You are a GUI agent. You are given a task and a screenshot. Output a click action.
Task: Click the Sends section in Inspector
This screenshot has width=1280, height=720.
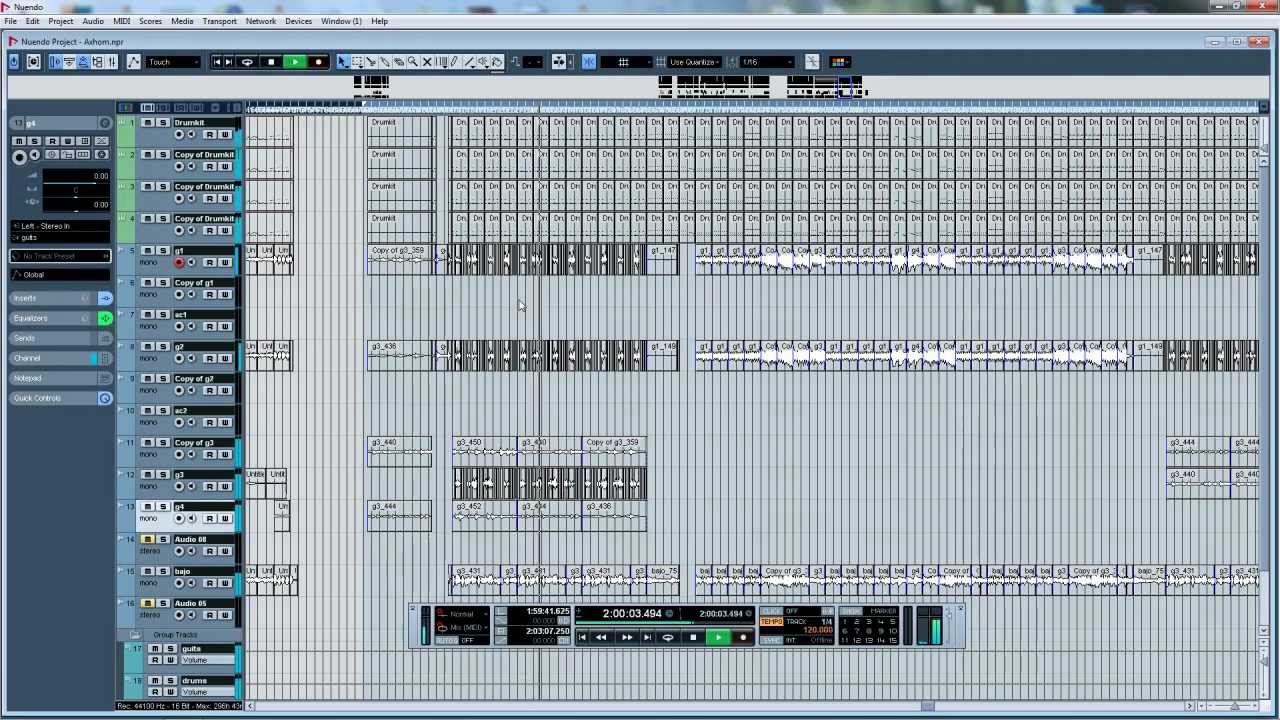pyautogui.click(x=52, y=338)
